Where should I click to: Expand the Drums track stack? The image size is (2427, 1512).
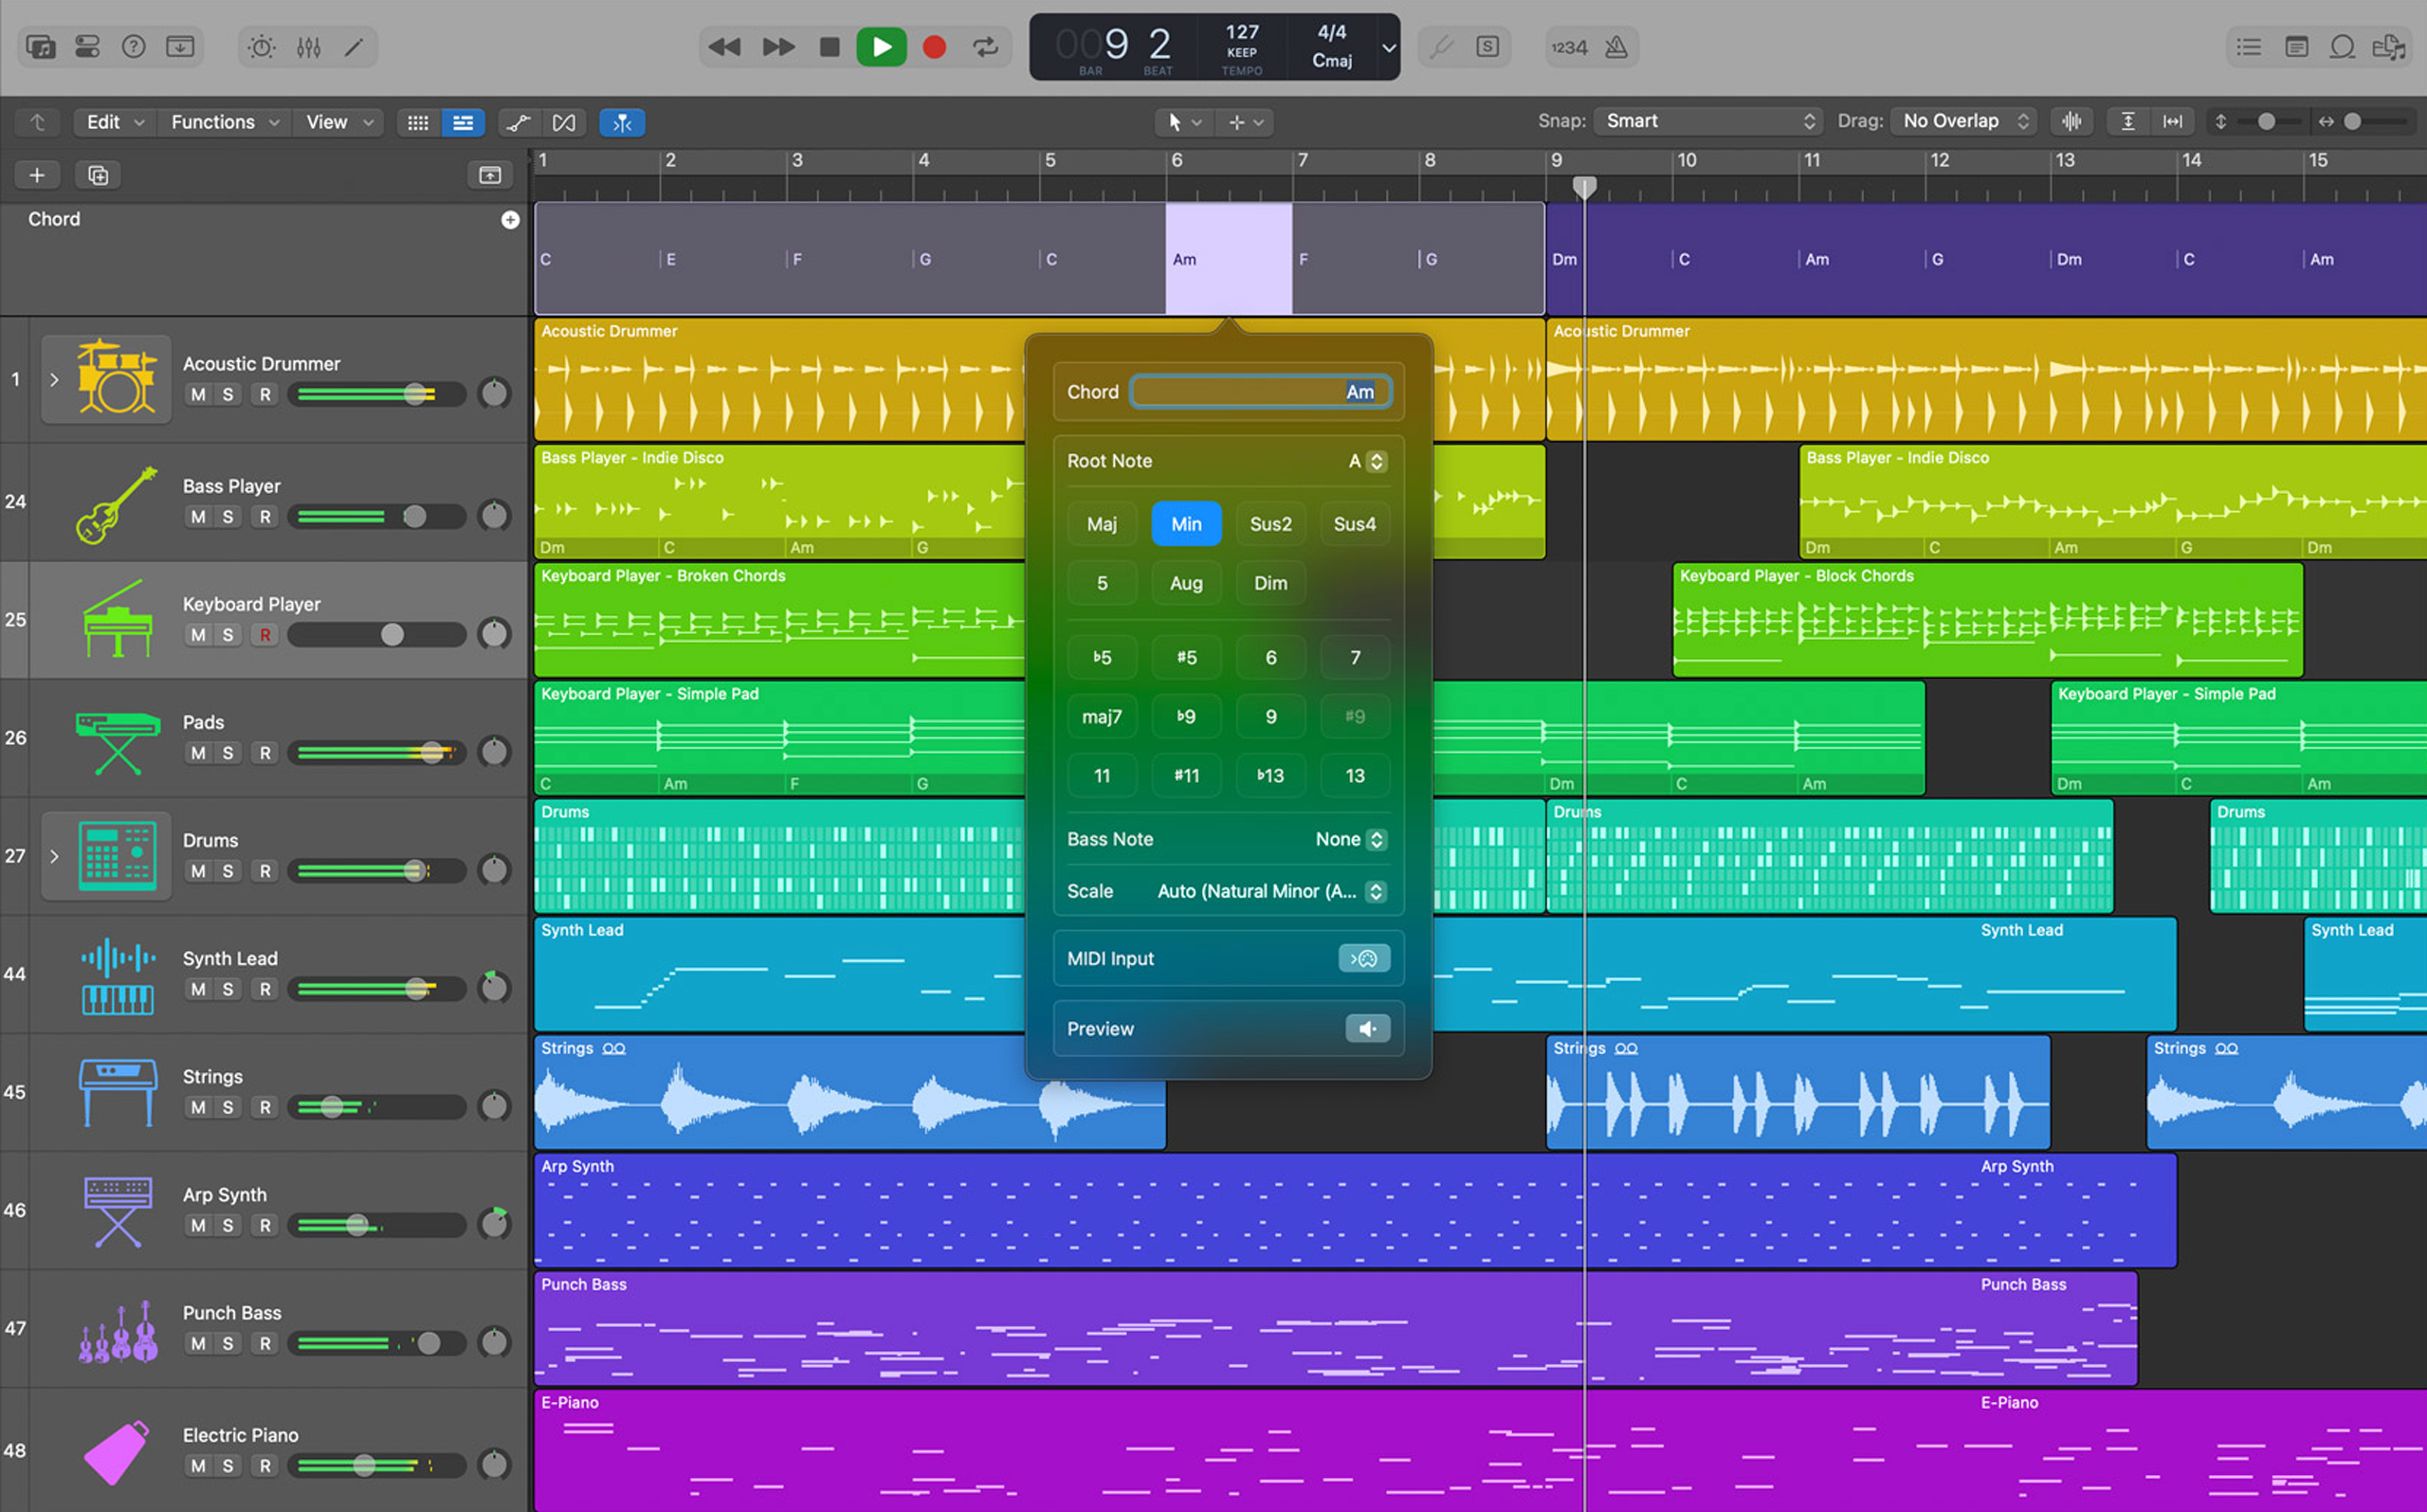tap(54, 856)
